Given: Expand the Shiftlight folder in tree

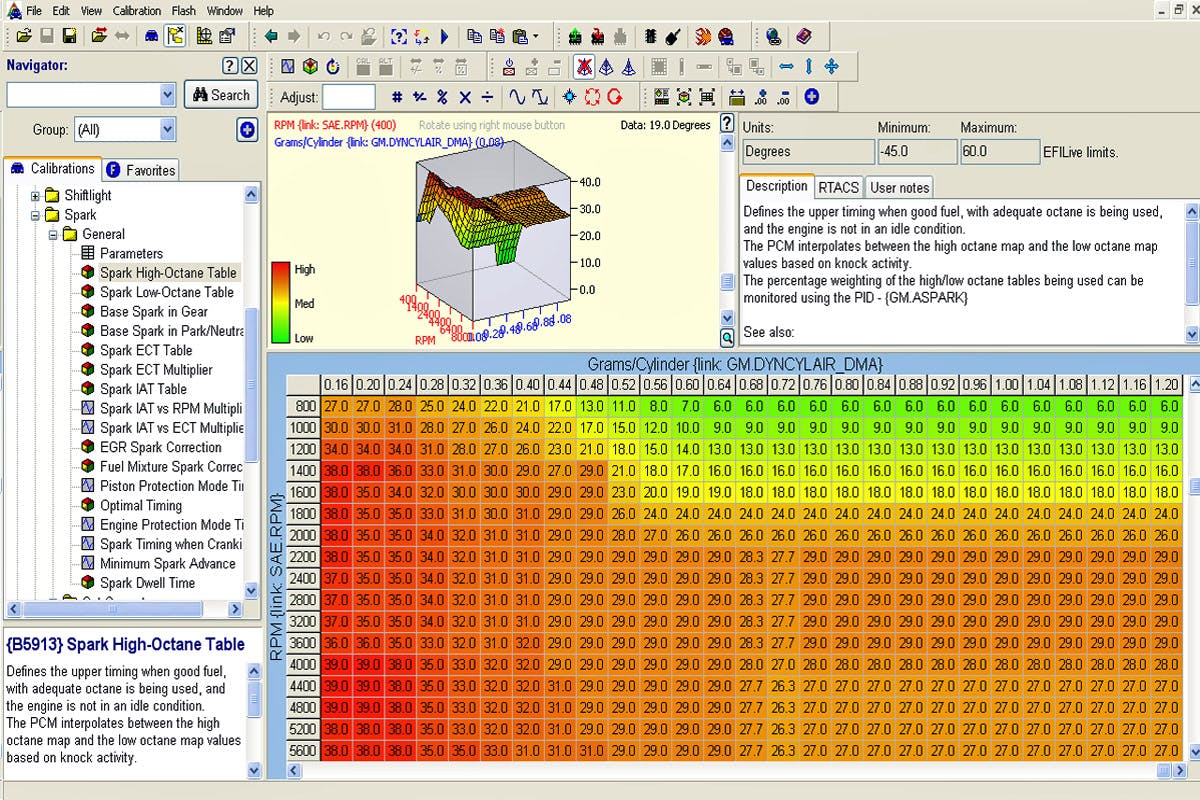Looking at the screenshot, I should [36, 196].
